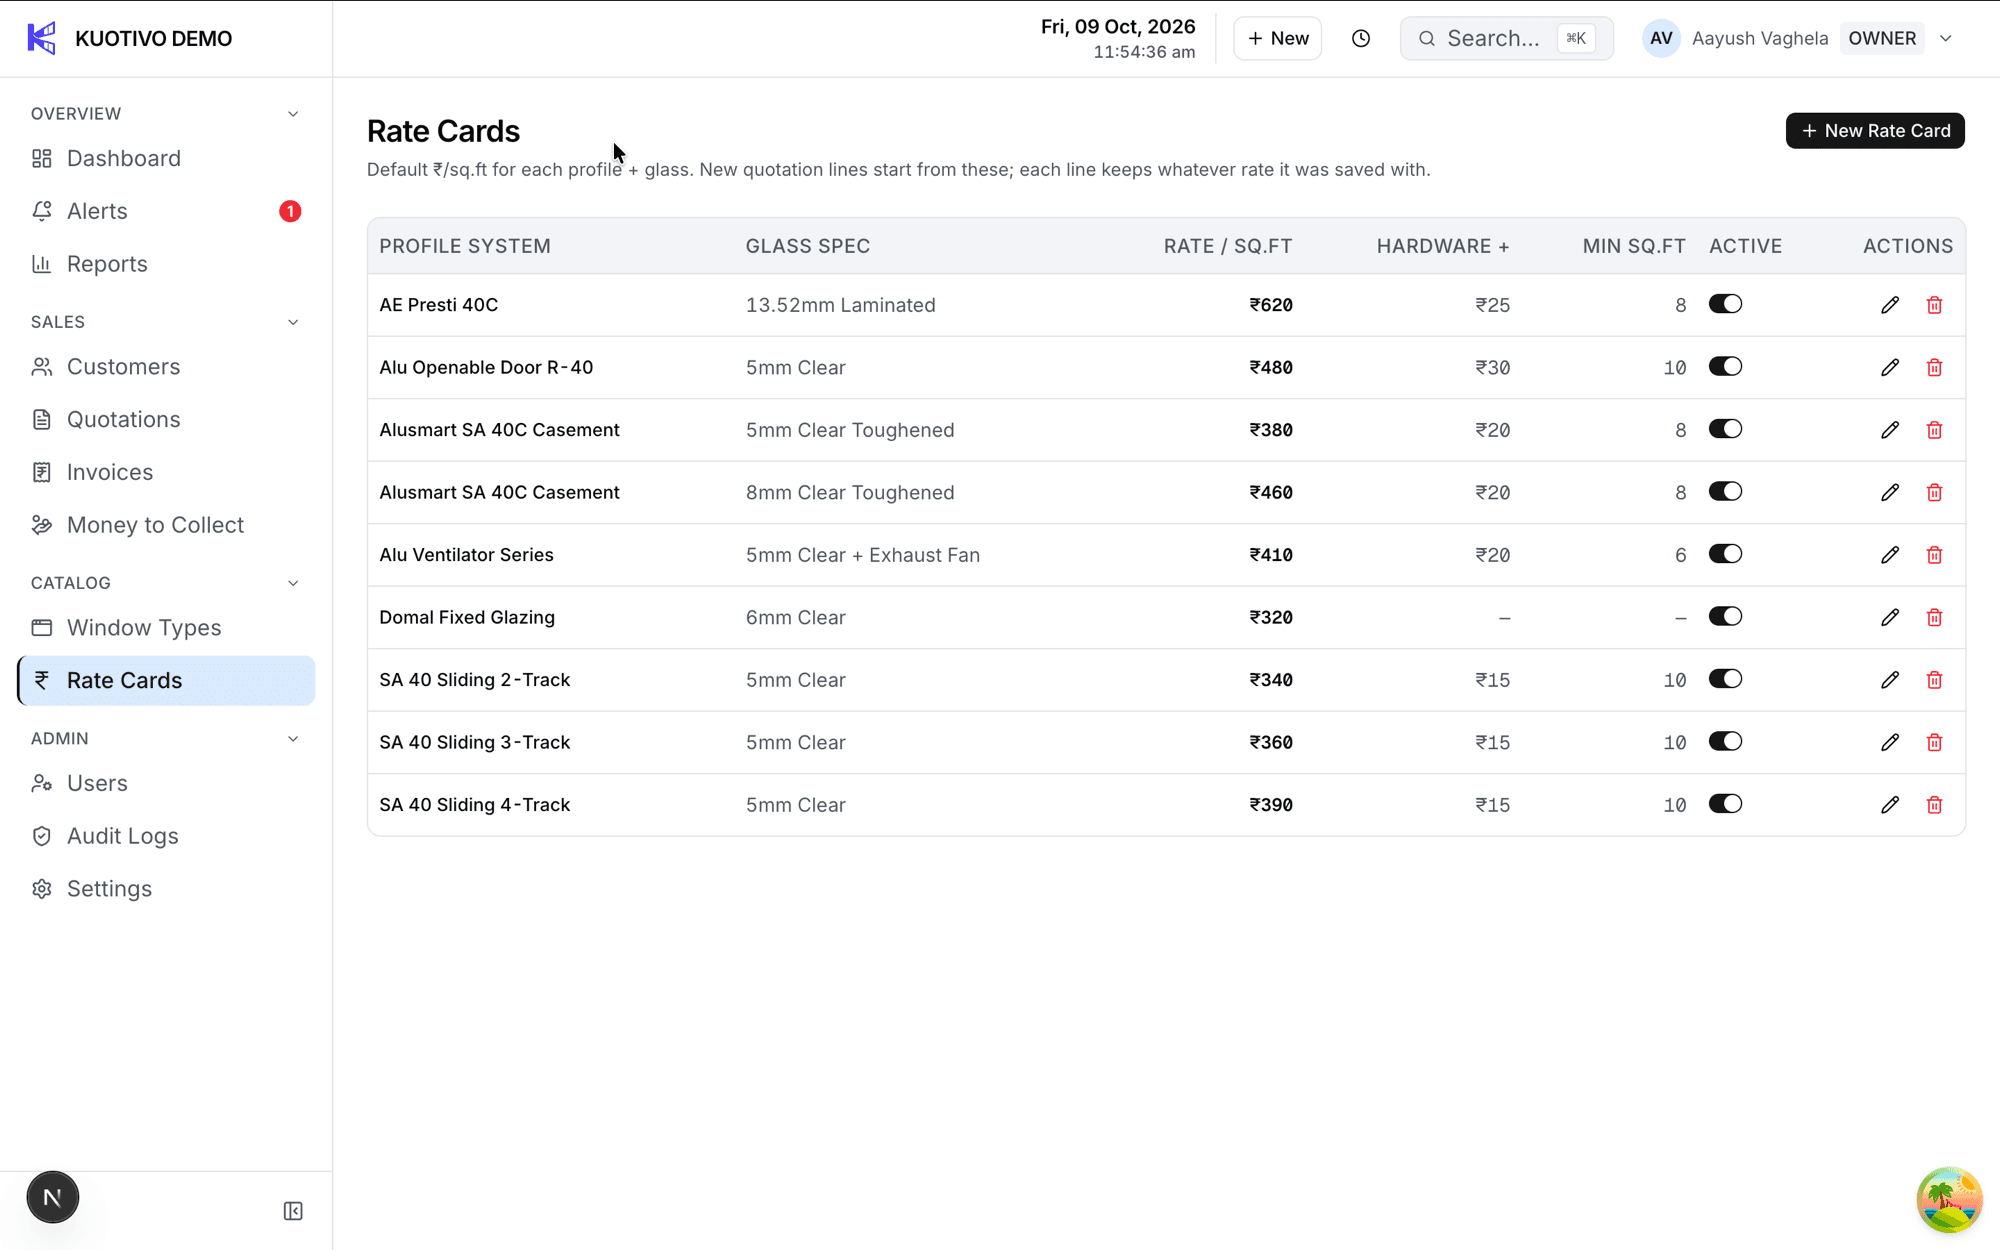Create a New Rate Card
This screenshot has width=2000, height=1250.
1875,131
